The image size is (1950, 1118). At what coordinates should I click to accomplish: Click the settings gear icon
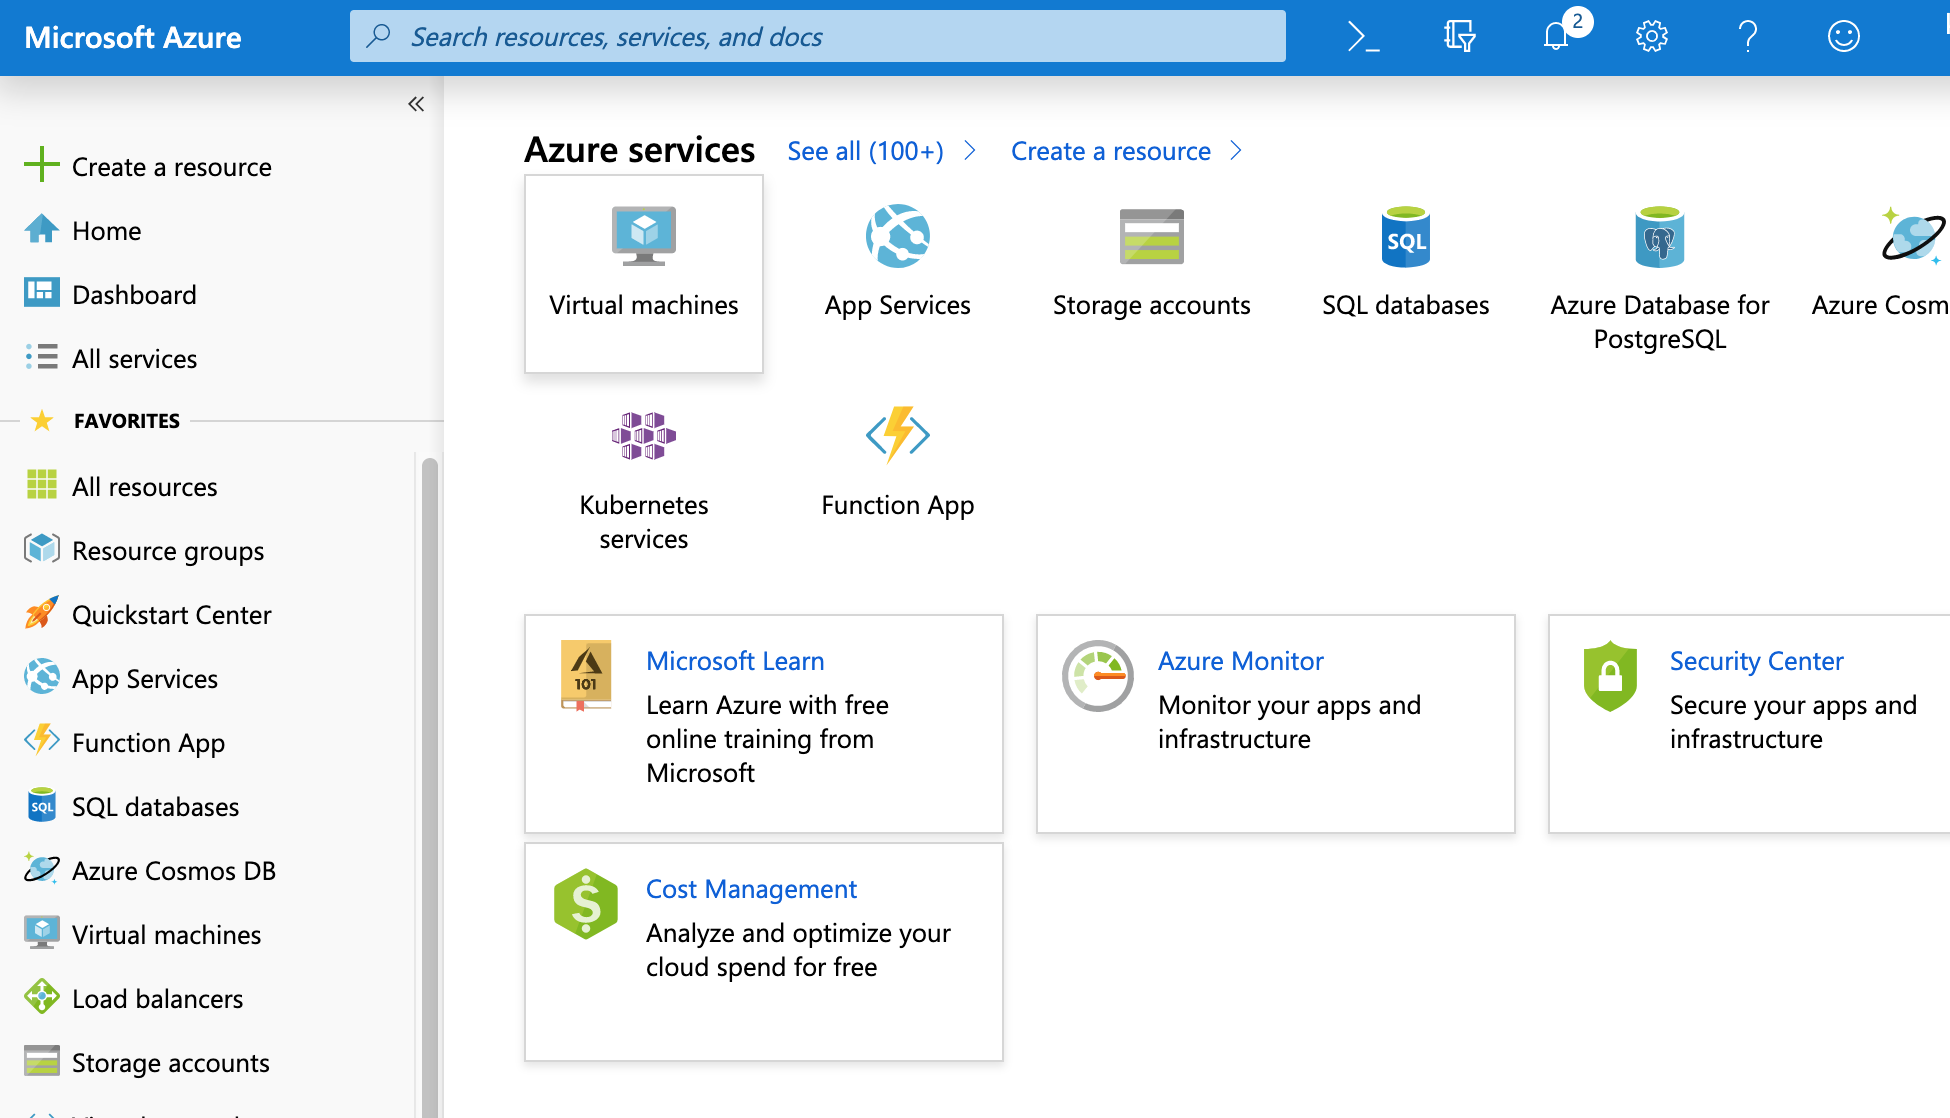[1651, 36]
